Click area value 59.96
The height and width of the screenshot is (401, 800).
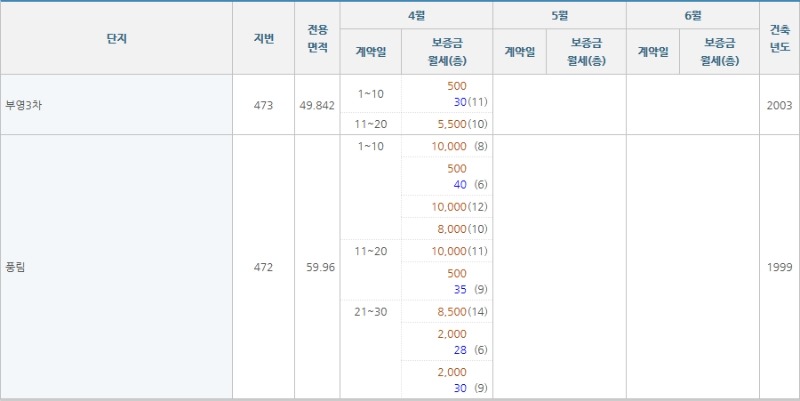pyautogui.click(x=320, y=267)
